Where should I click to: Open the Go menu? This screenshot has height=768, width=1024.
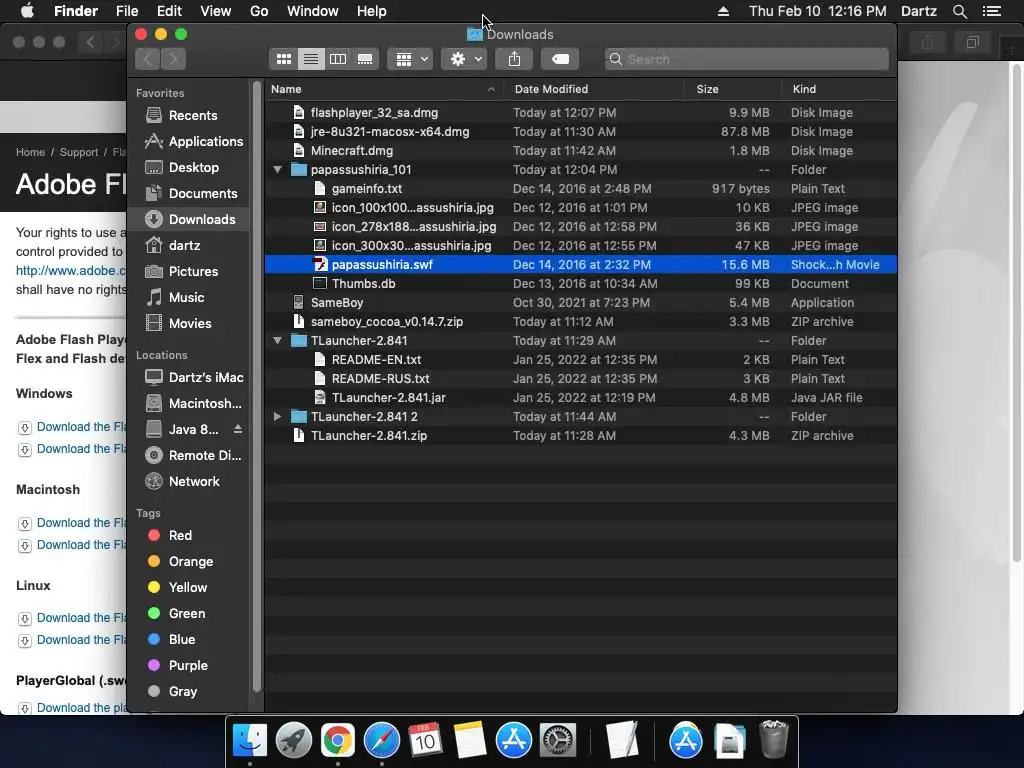[x=259, y=11]
